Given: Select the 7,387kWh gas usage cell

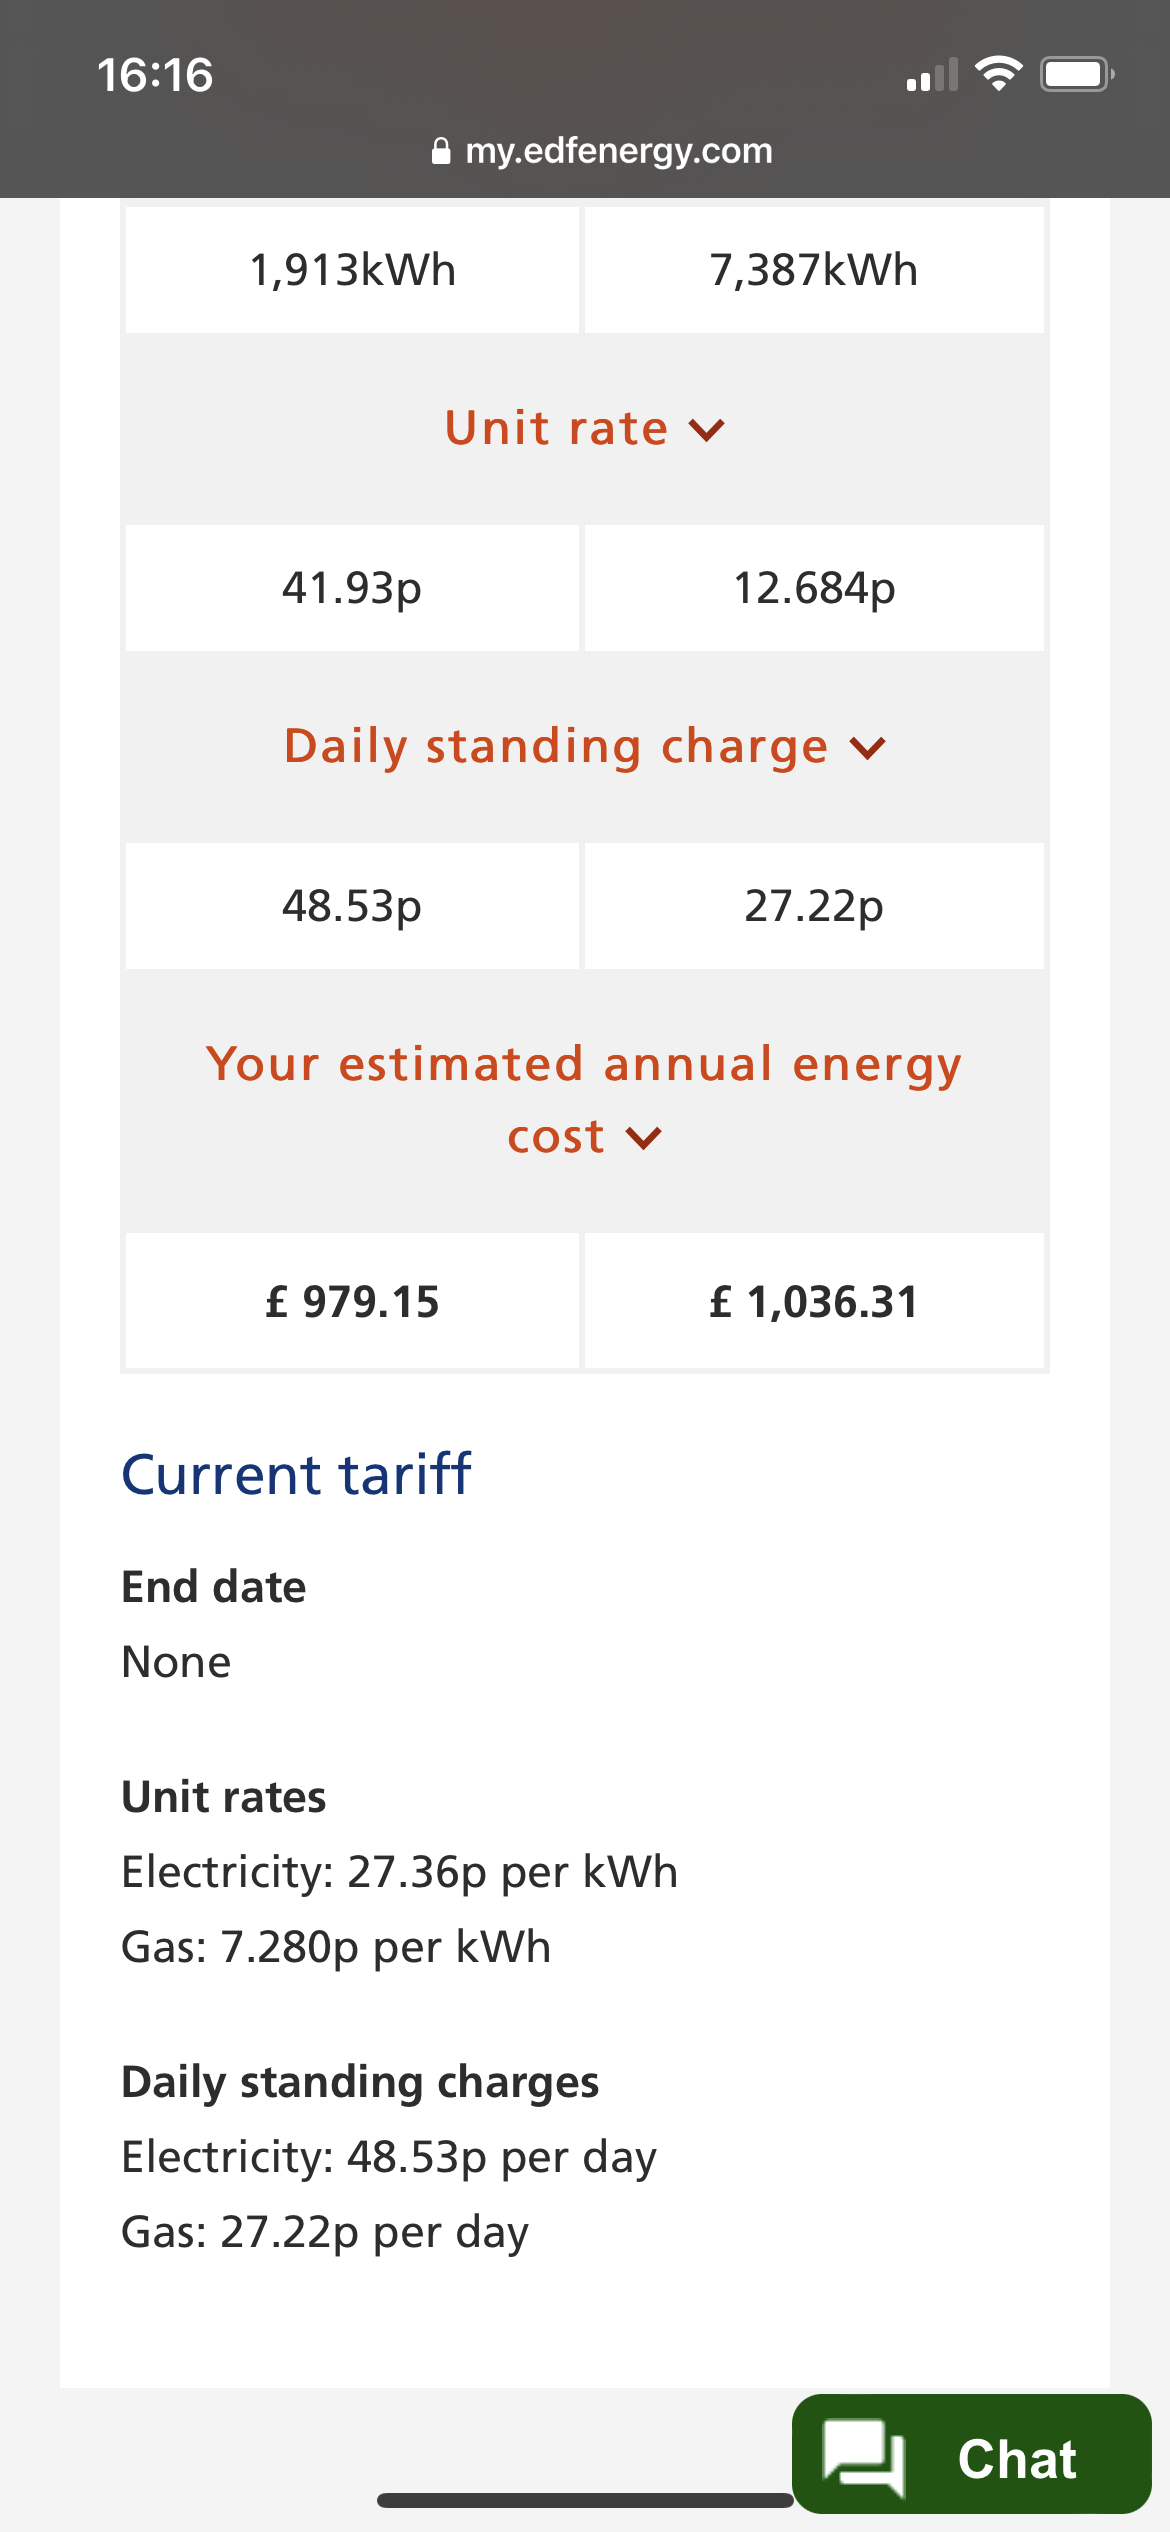Looking at the screenshot, I should [814, 270].
